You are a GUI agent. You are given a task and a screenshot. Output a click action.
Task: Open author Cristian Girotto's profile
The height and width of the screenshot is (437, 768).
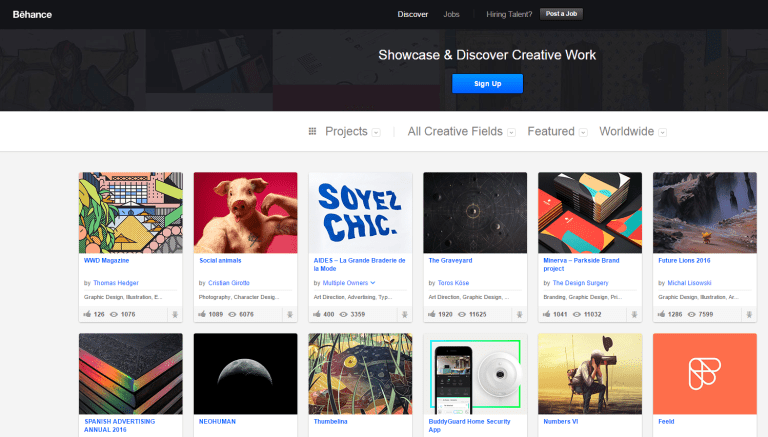tap(229, 283)
